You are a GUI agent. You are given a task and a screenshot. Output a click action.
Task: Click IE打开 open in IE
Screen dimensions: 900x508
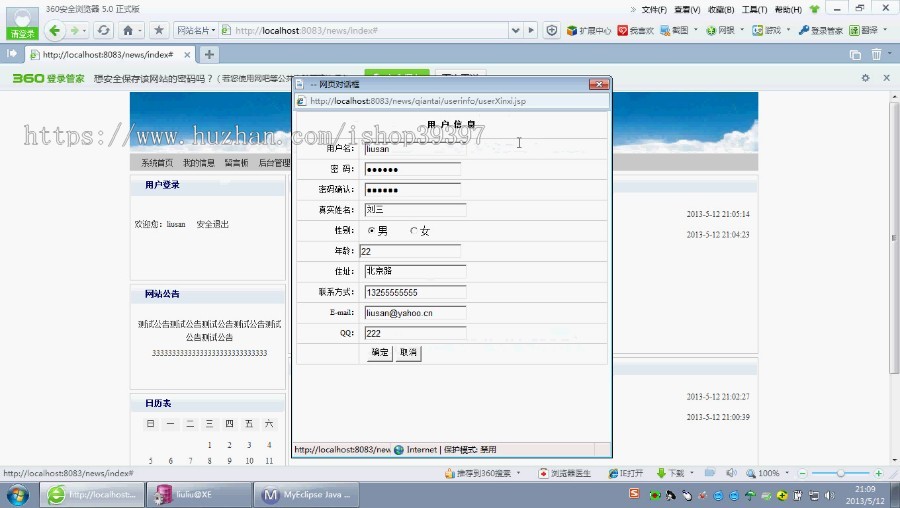626,474
